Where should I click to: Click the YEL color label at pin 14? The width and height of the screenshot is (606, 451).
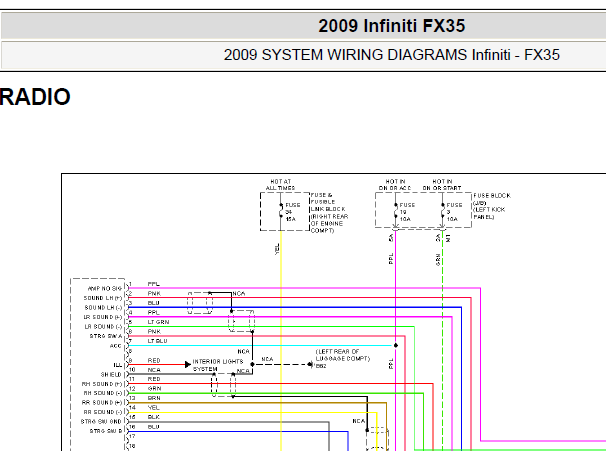[x=153, y=407]
